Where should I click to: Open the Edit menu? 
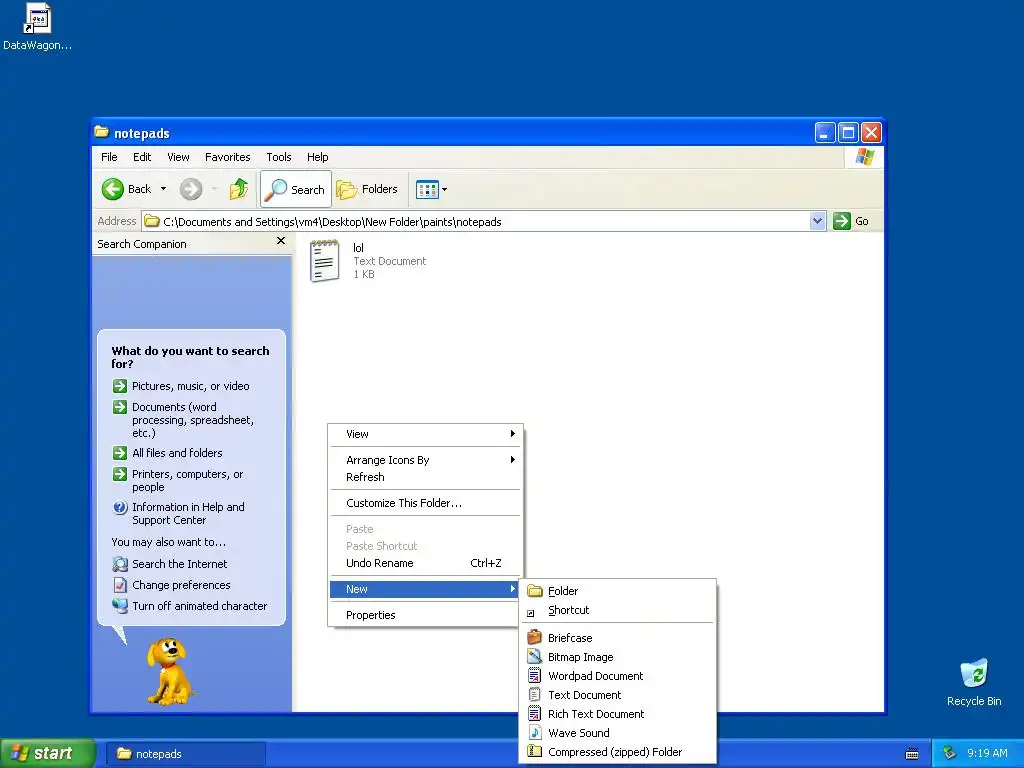point(142,157)
